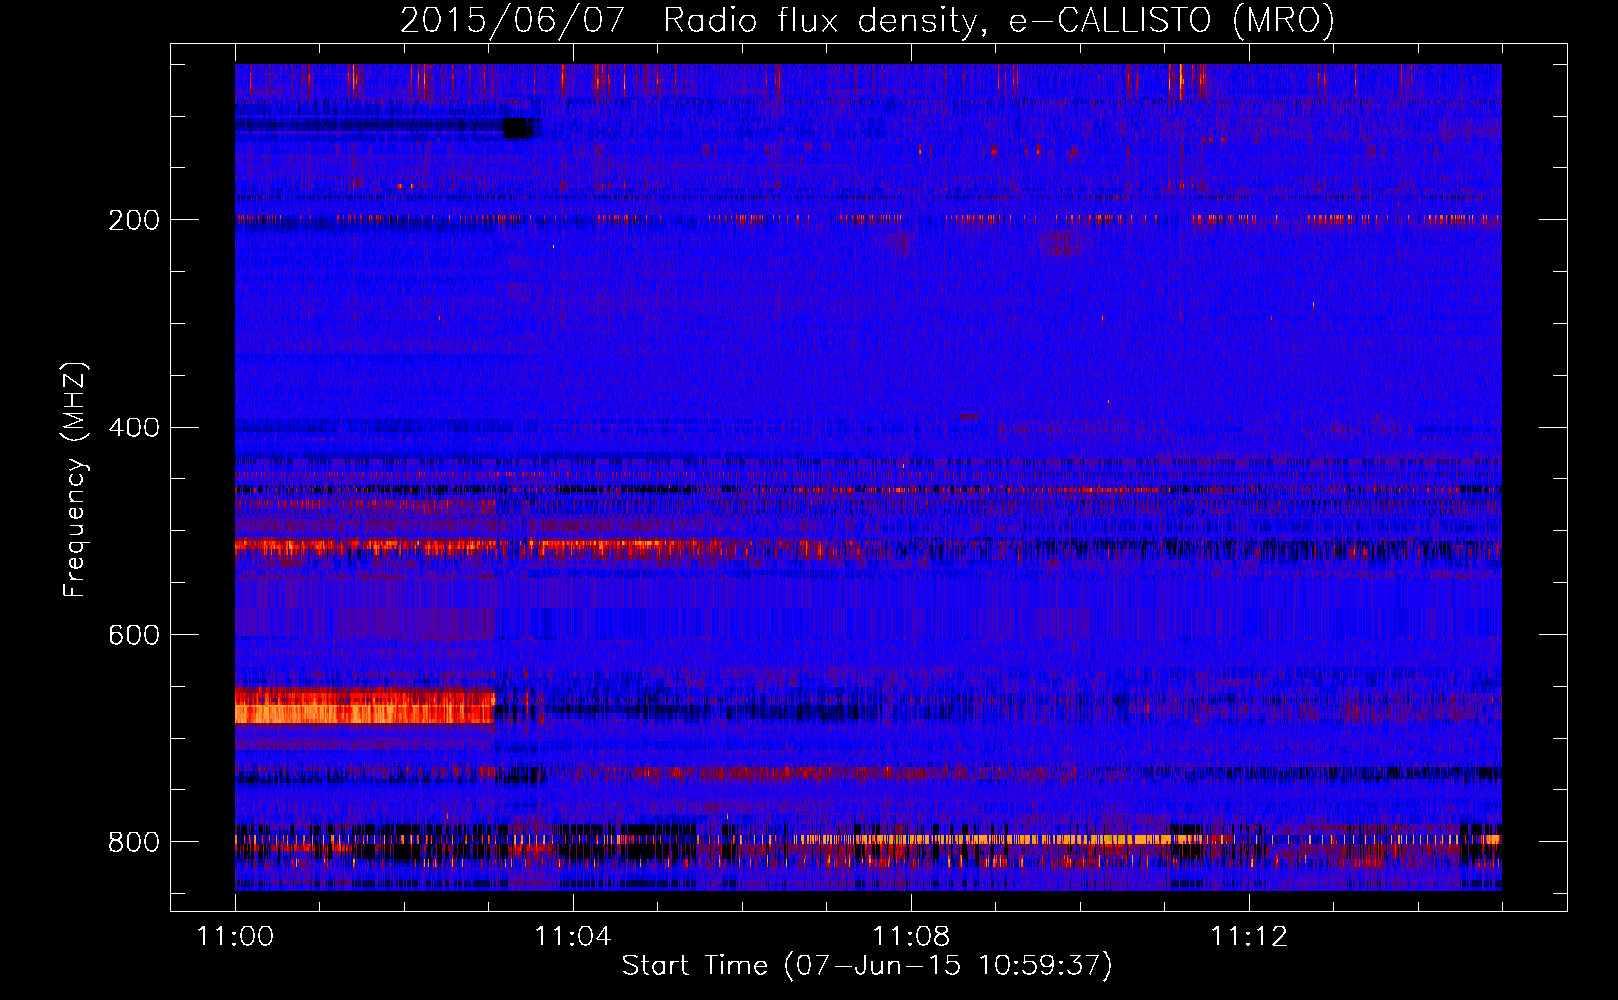Click the plot title 2015/06/07 Radio flux density

click(x=867, y=20)
